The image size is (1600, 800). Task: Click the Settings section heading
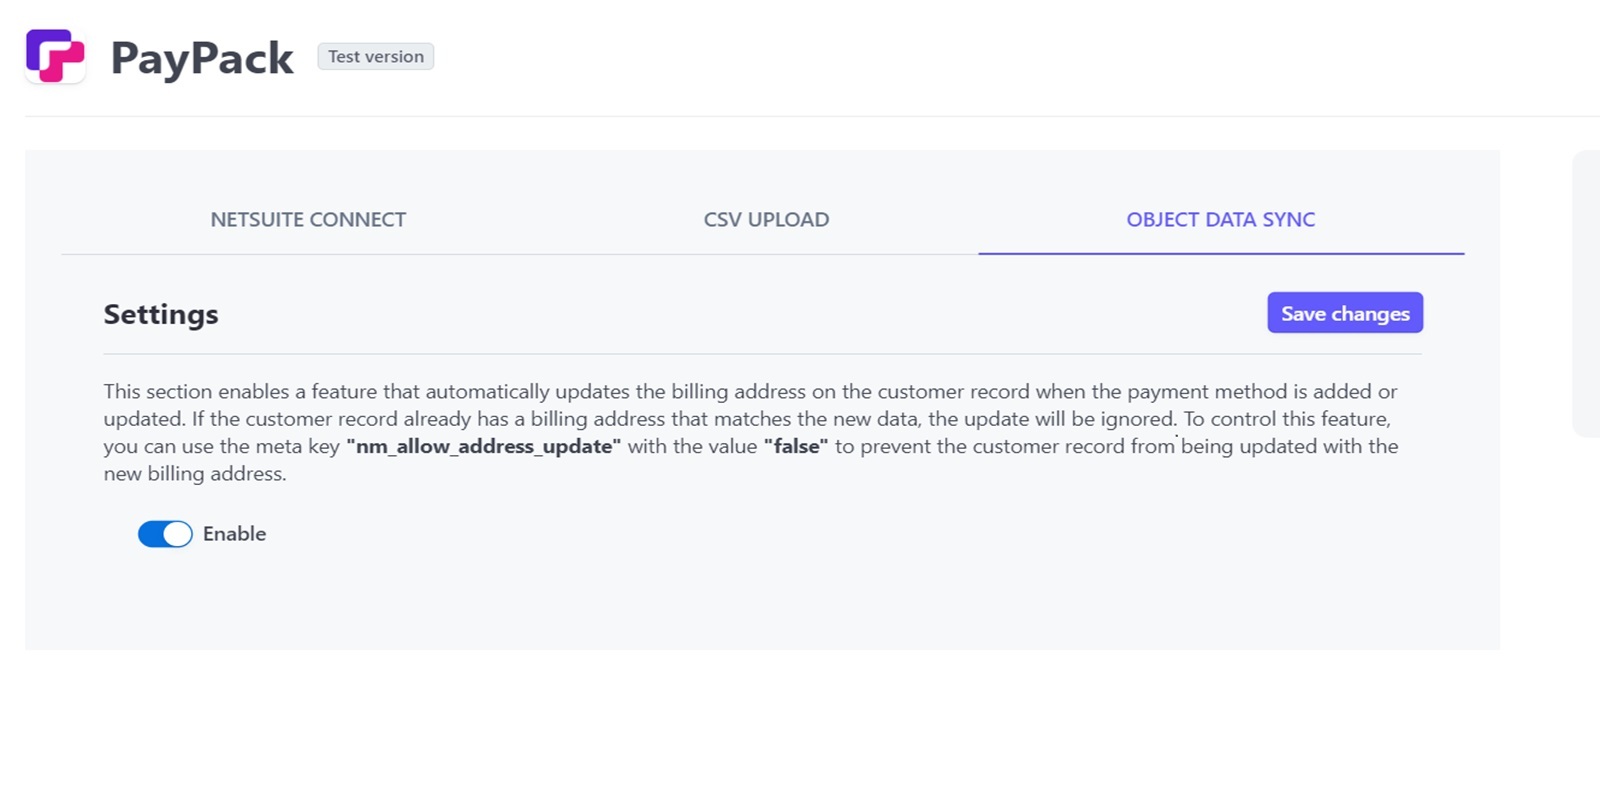(x=160, y=314)
